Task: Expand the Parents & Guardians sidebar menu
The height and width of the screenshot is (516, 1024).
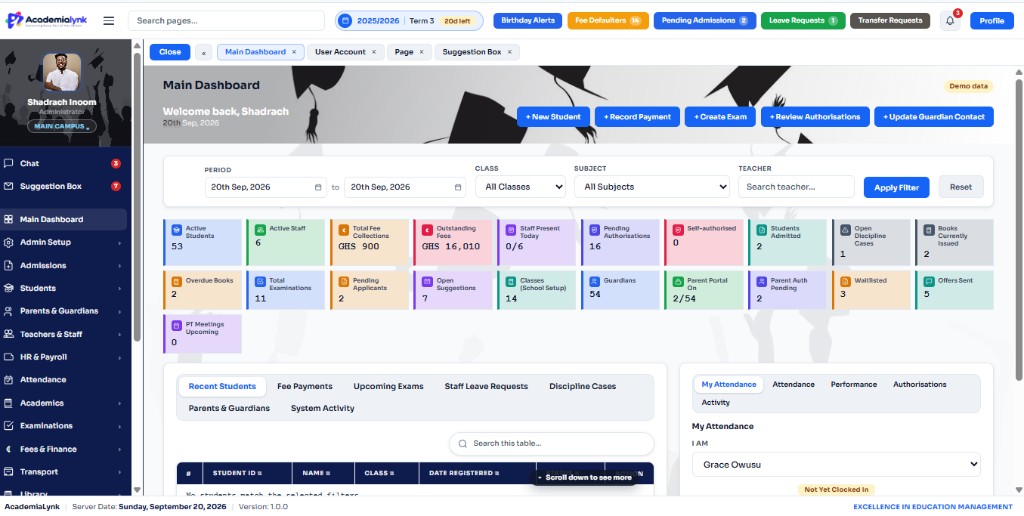Action: 63,311
